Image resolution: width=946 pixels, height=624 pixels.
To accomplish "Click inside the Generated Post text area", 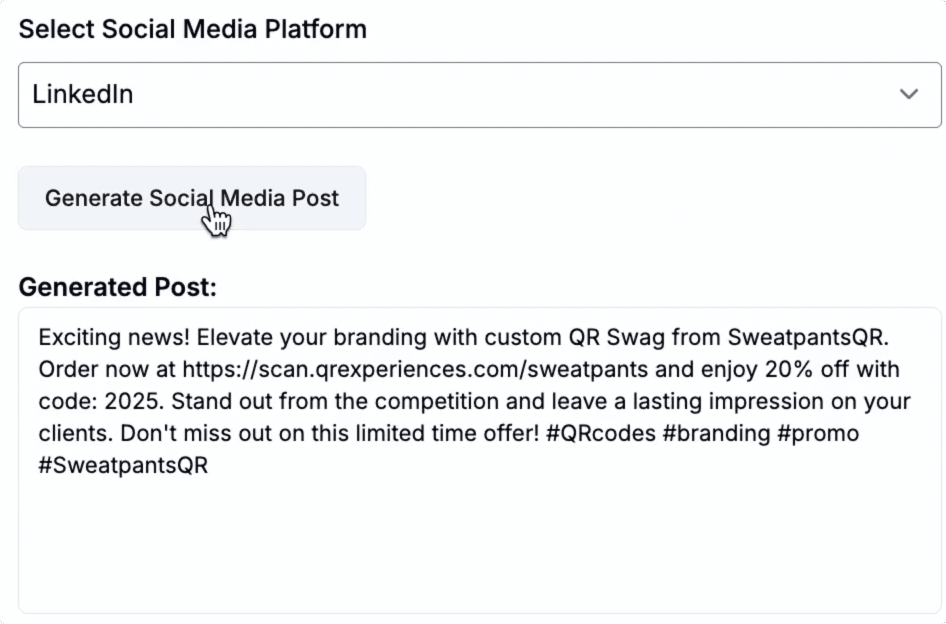I will [x=479, y=540].
